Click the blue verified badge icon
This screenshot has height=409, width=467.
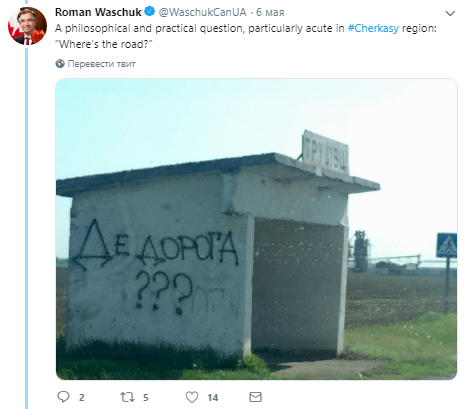[150, 11]
